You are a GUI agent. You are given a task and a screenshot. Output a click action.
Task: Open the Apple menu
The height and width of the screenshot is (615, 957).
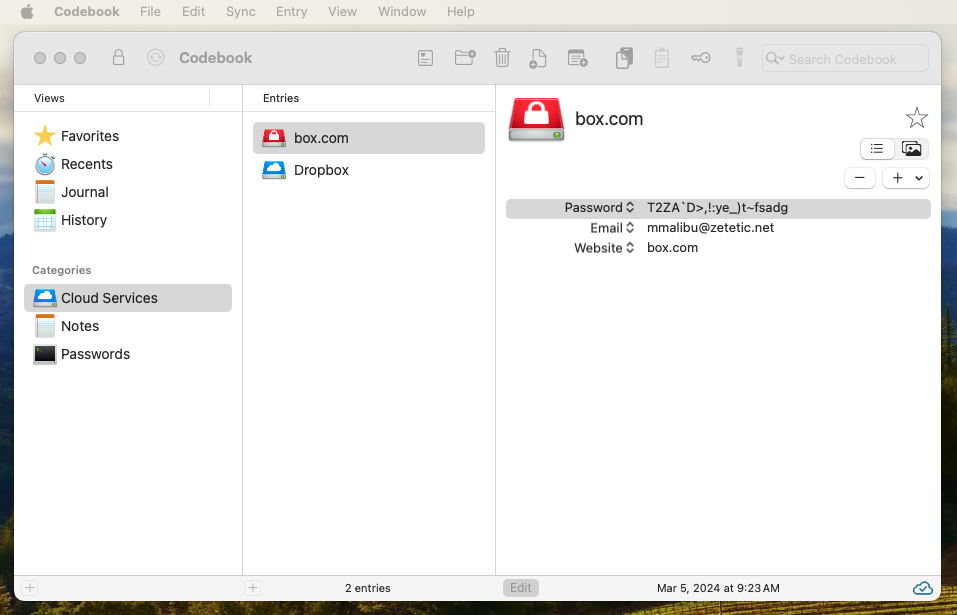[x=27, y=12]
